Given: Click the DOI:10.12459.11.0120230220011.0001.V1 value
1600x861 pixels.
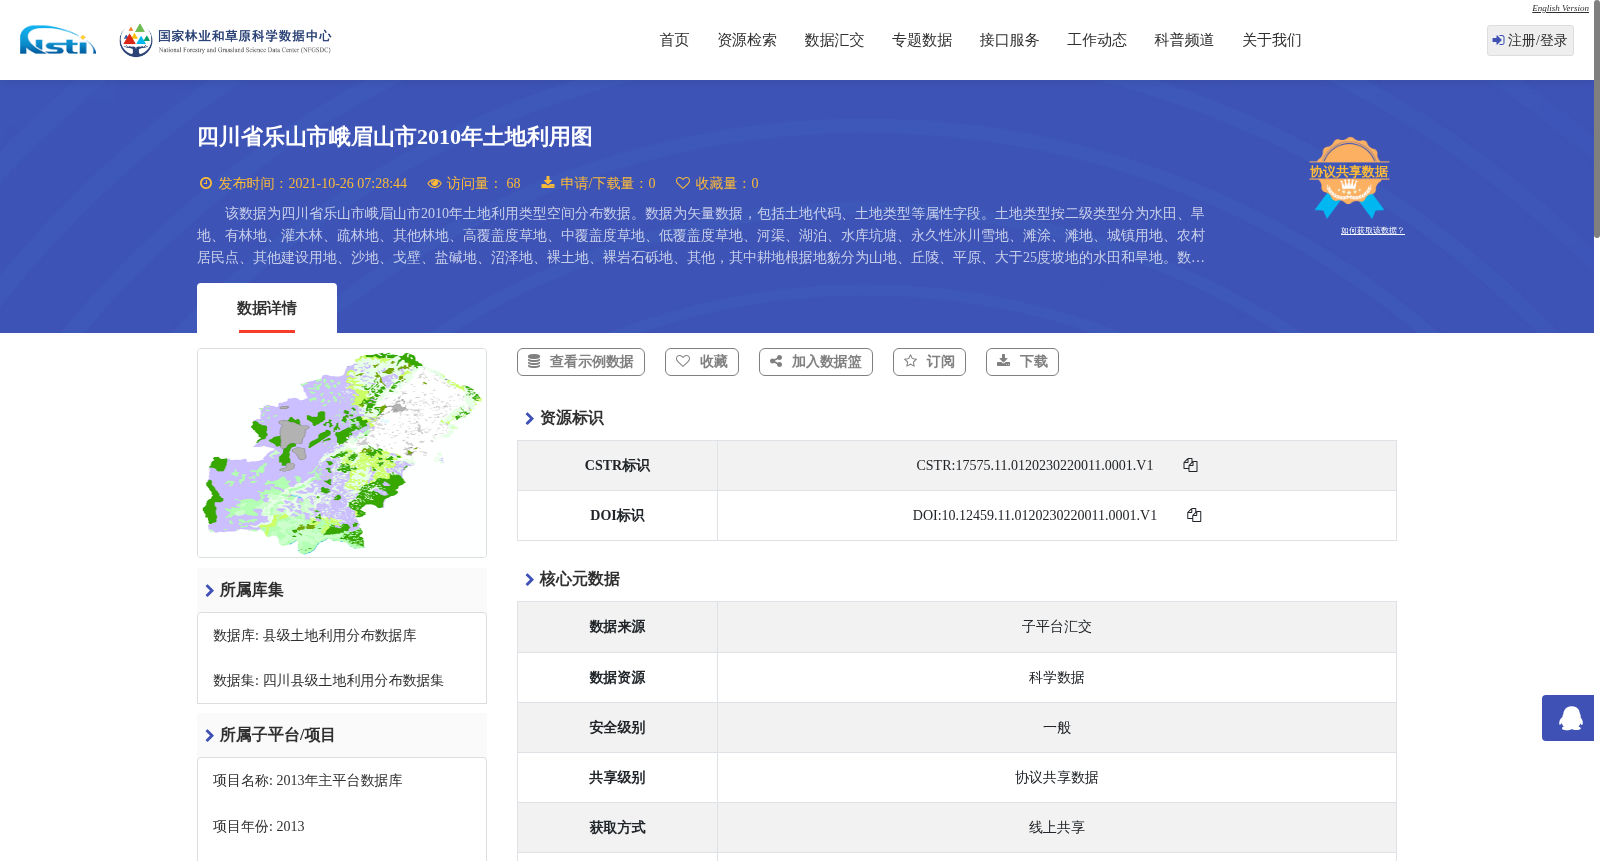Looking at the screenshot, I should [x=1035, y=516].
